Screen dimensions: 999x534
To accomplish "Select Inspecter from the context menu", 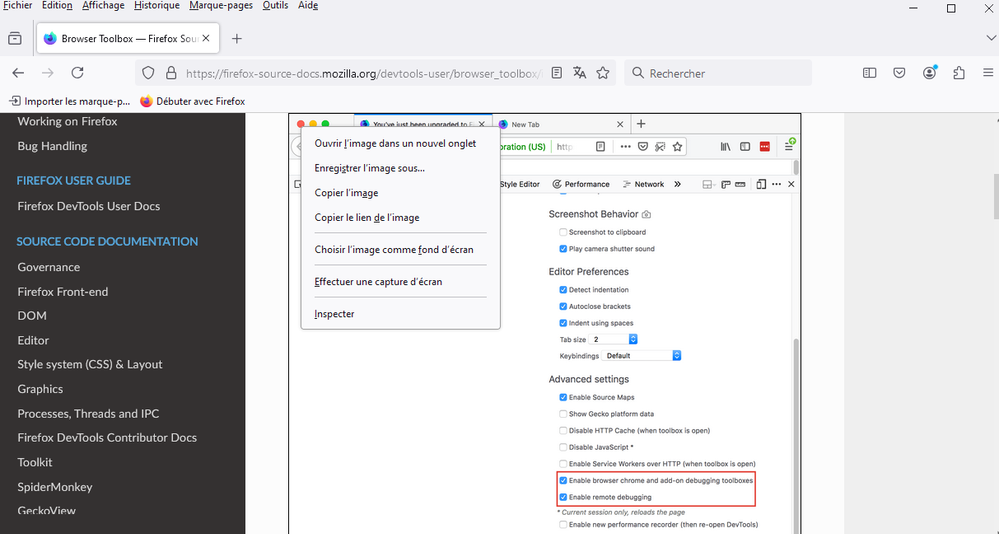I will click(x=400, y=314).
